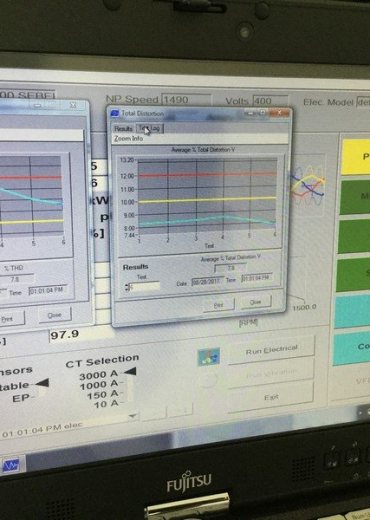
Task: Click the Zoom Info menu item
Action: (x=129, y=138)
